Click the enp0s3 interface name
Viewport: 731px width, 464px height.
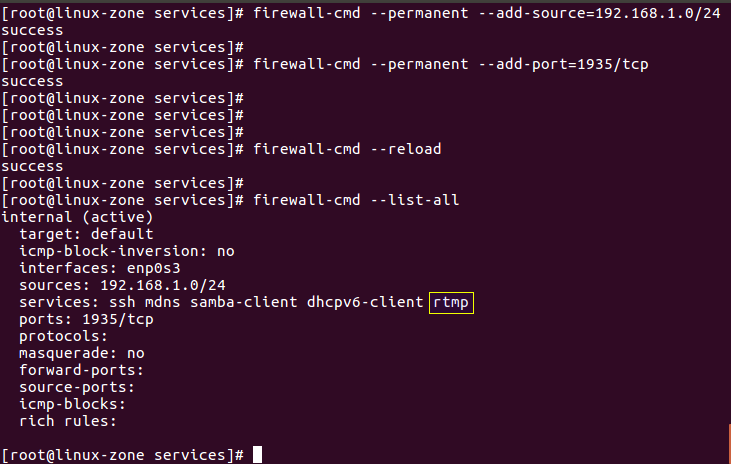[x=148, y=268]
